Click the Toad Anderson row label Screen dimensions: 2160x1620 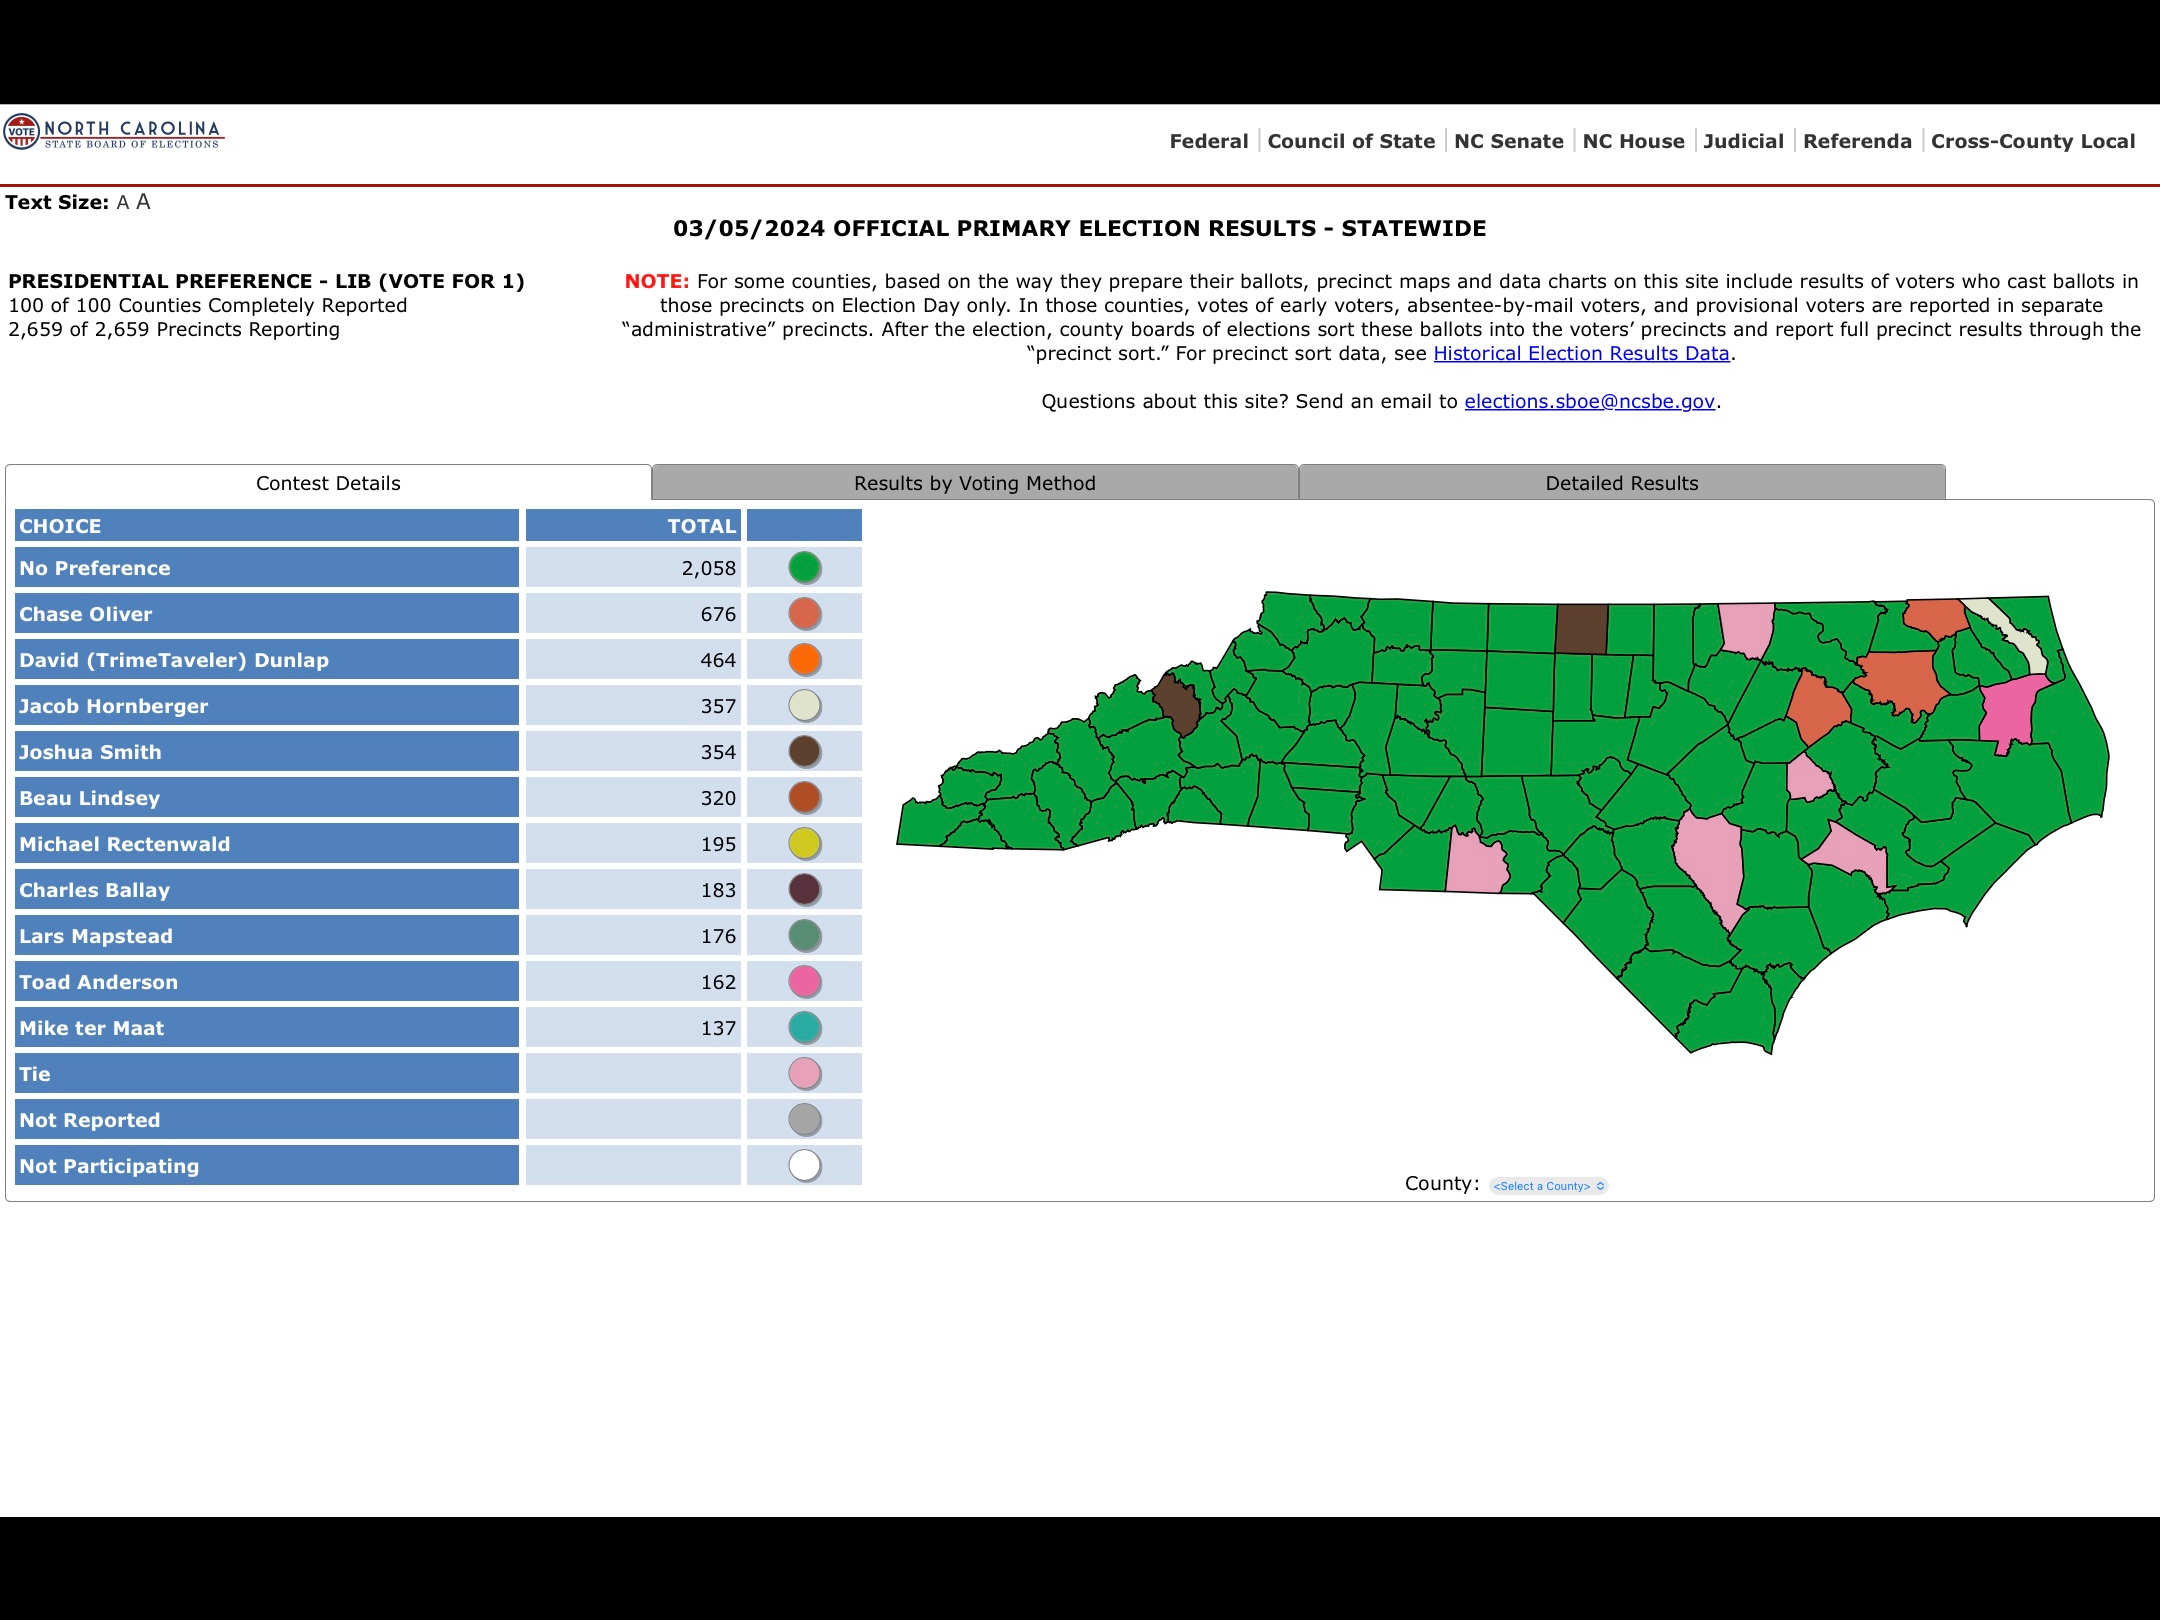[267, 982]
